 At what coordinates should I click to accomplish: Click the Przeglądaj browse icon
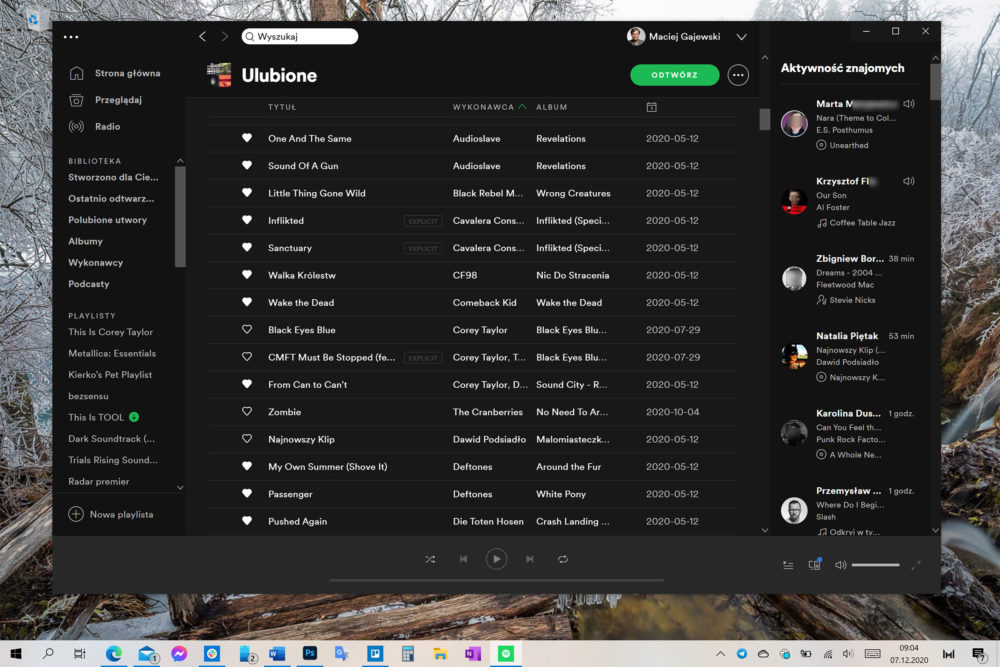point(76,100)
